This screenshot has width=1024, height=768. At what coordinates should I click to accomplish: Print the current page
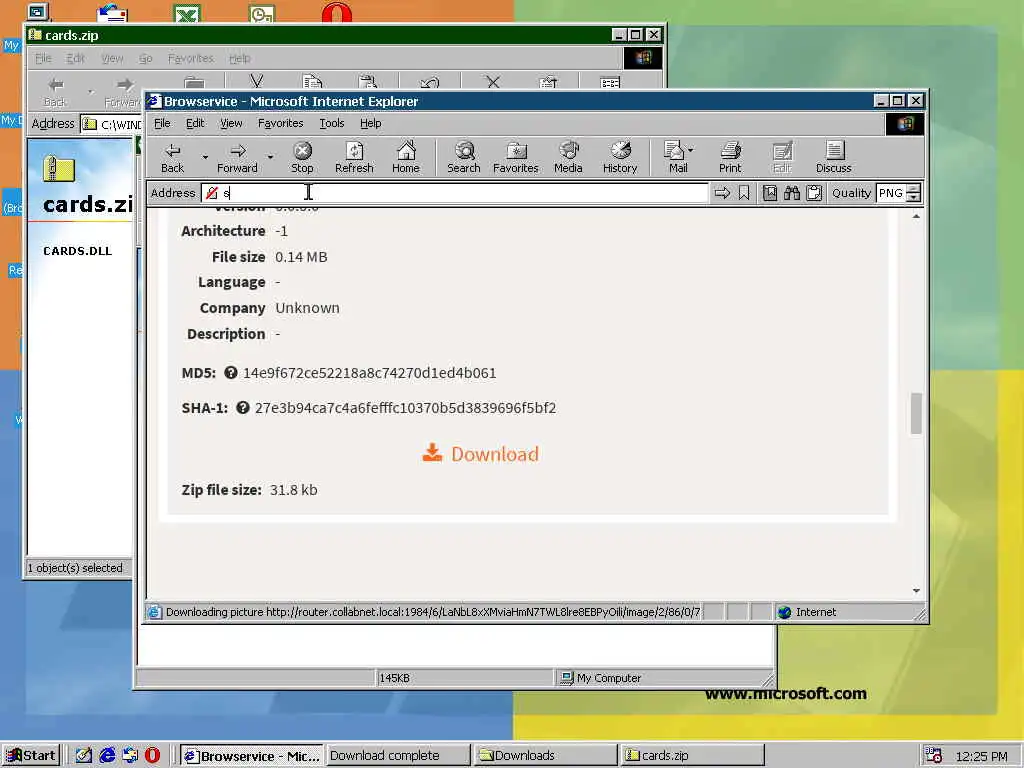pos(730,158)
